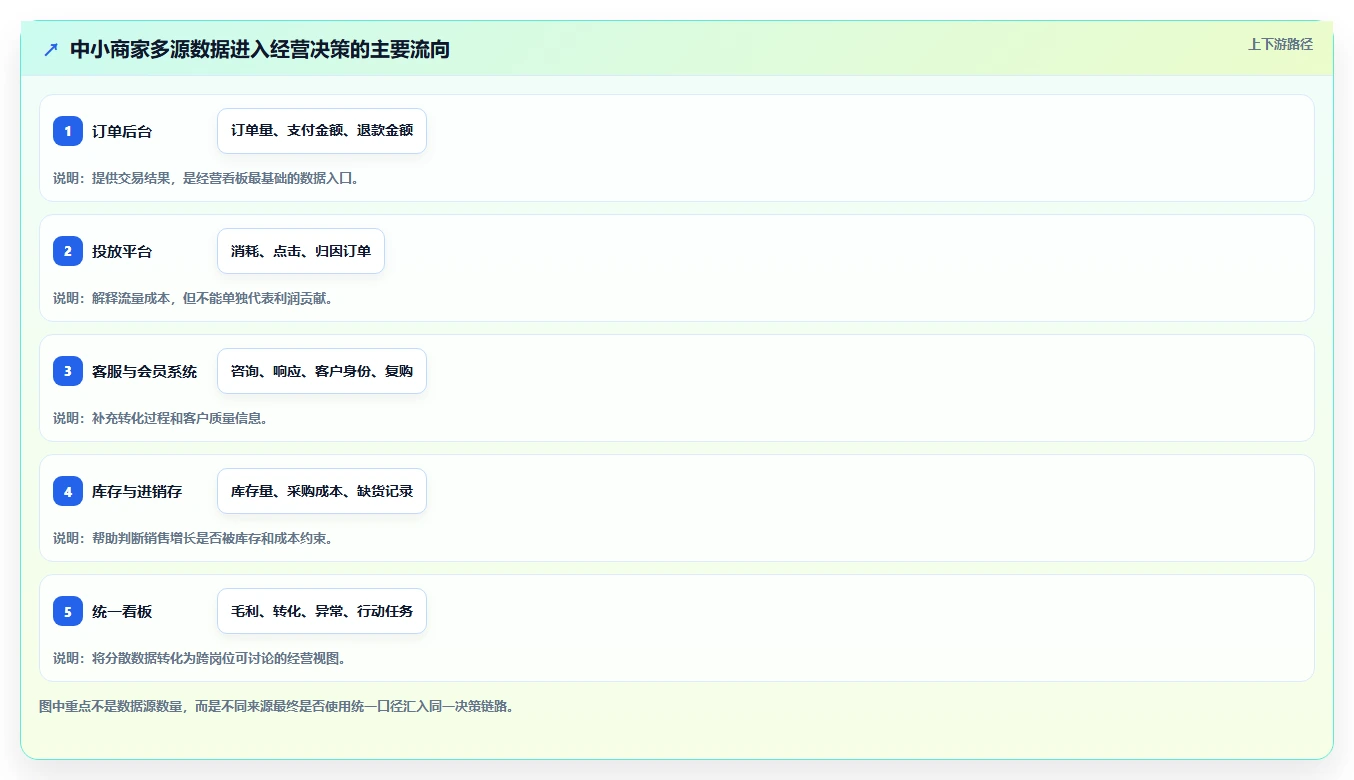Image resolution: width=1354 pixels, height=780 pixels.
Task: Click the title 中小商家多源数据进入经营决策的主要流向
Action: 260,49
